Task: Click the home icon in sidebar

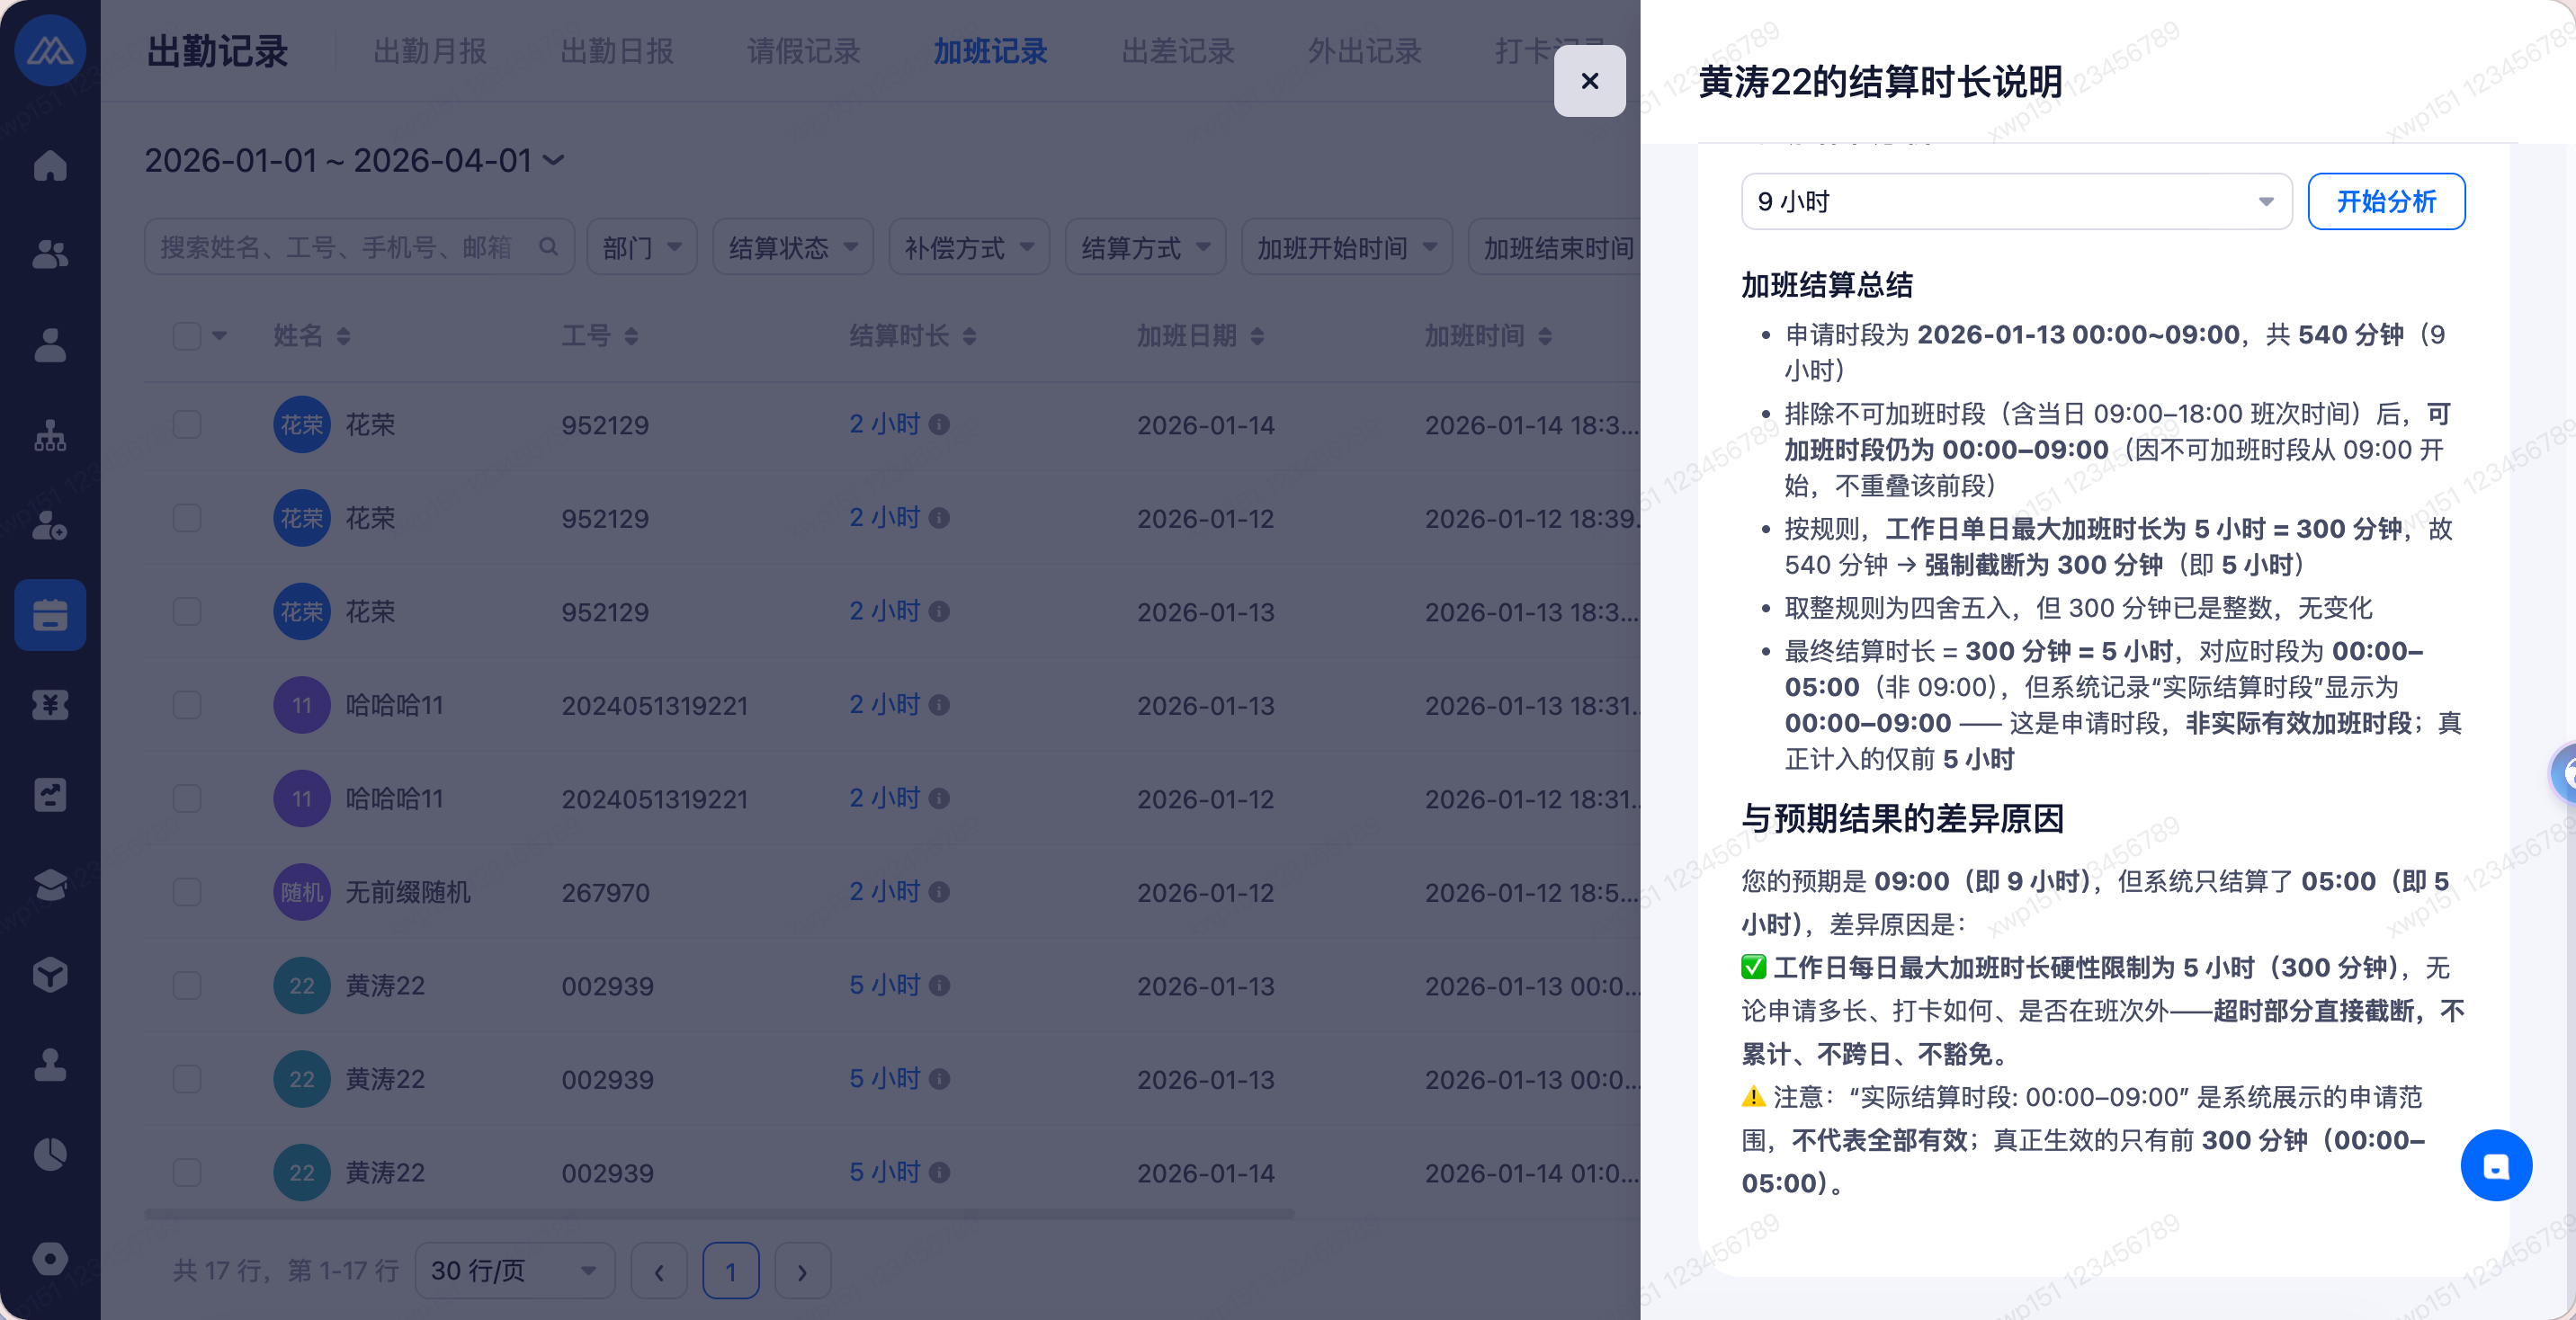Action: pyautogui.click(x=50, y=165)
